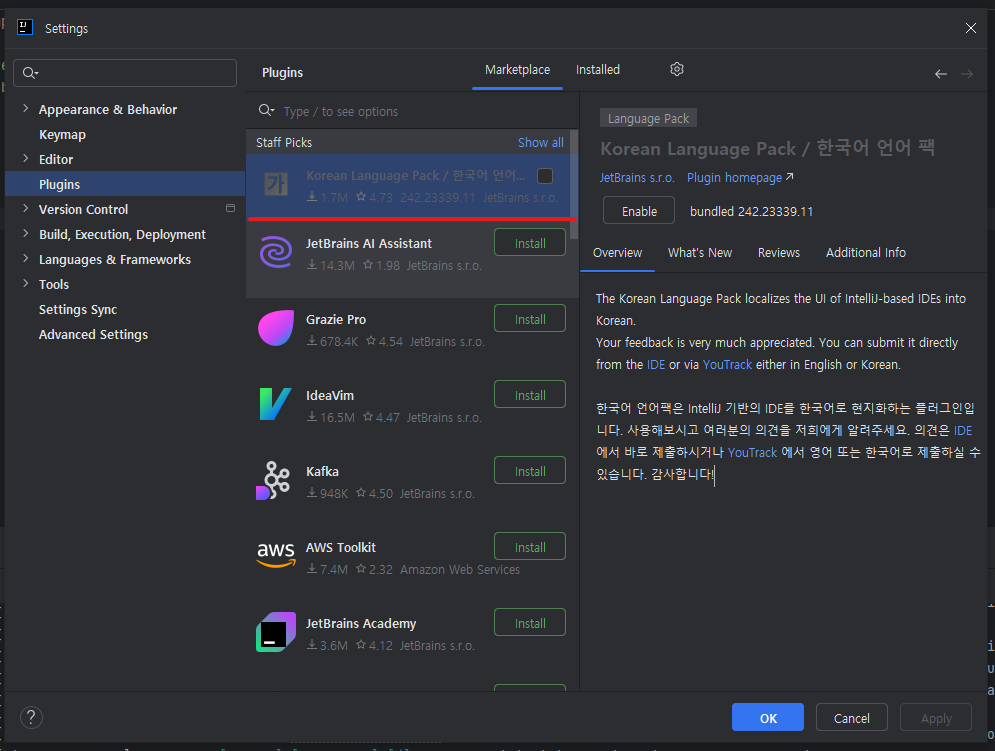Screen dimensions: 995x751
Task: Click the search magnifier in the settings search box
Action: pyautogui.click(x=30, y=73)
